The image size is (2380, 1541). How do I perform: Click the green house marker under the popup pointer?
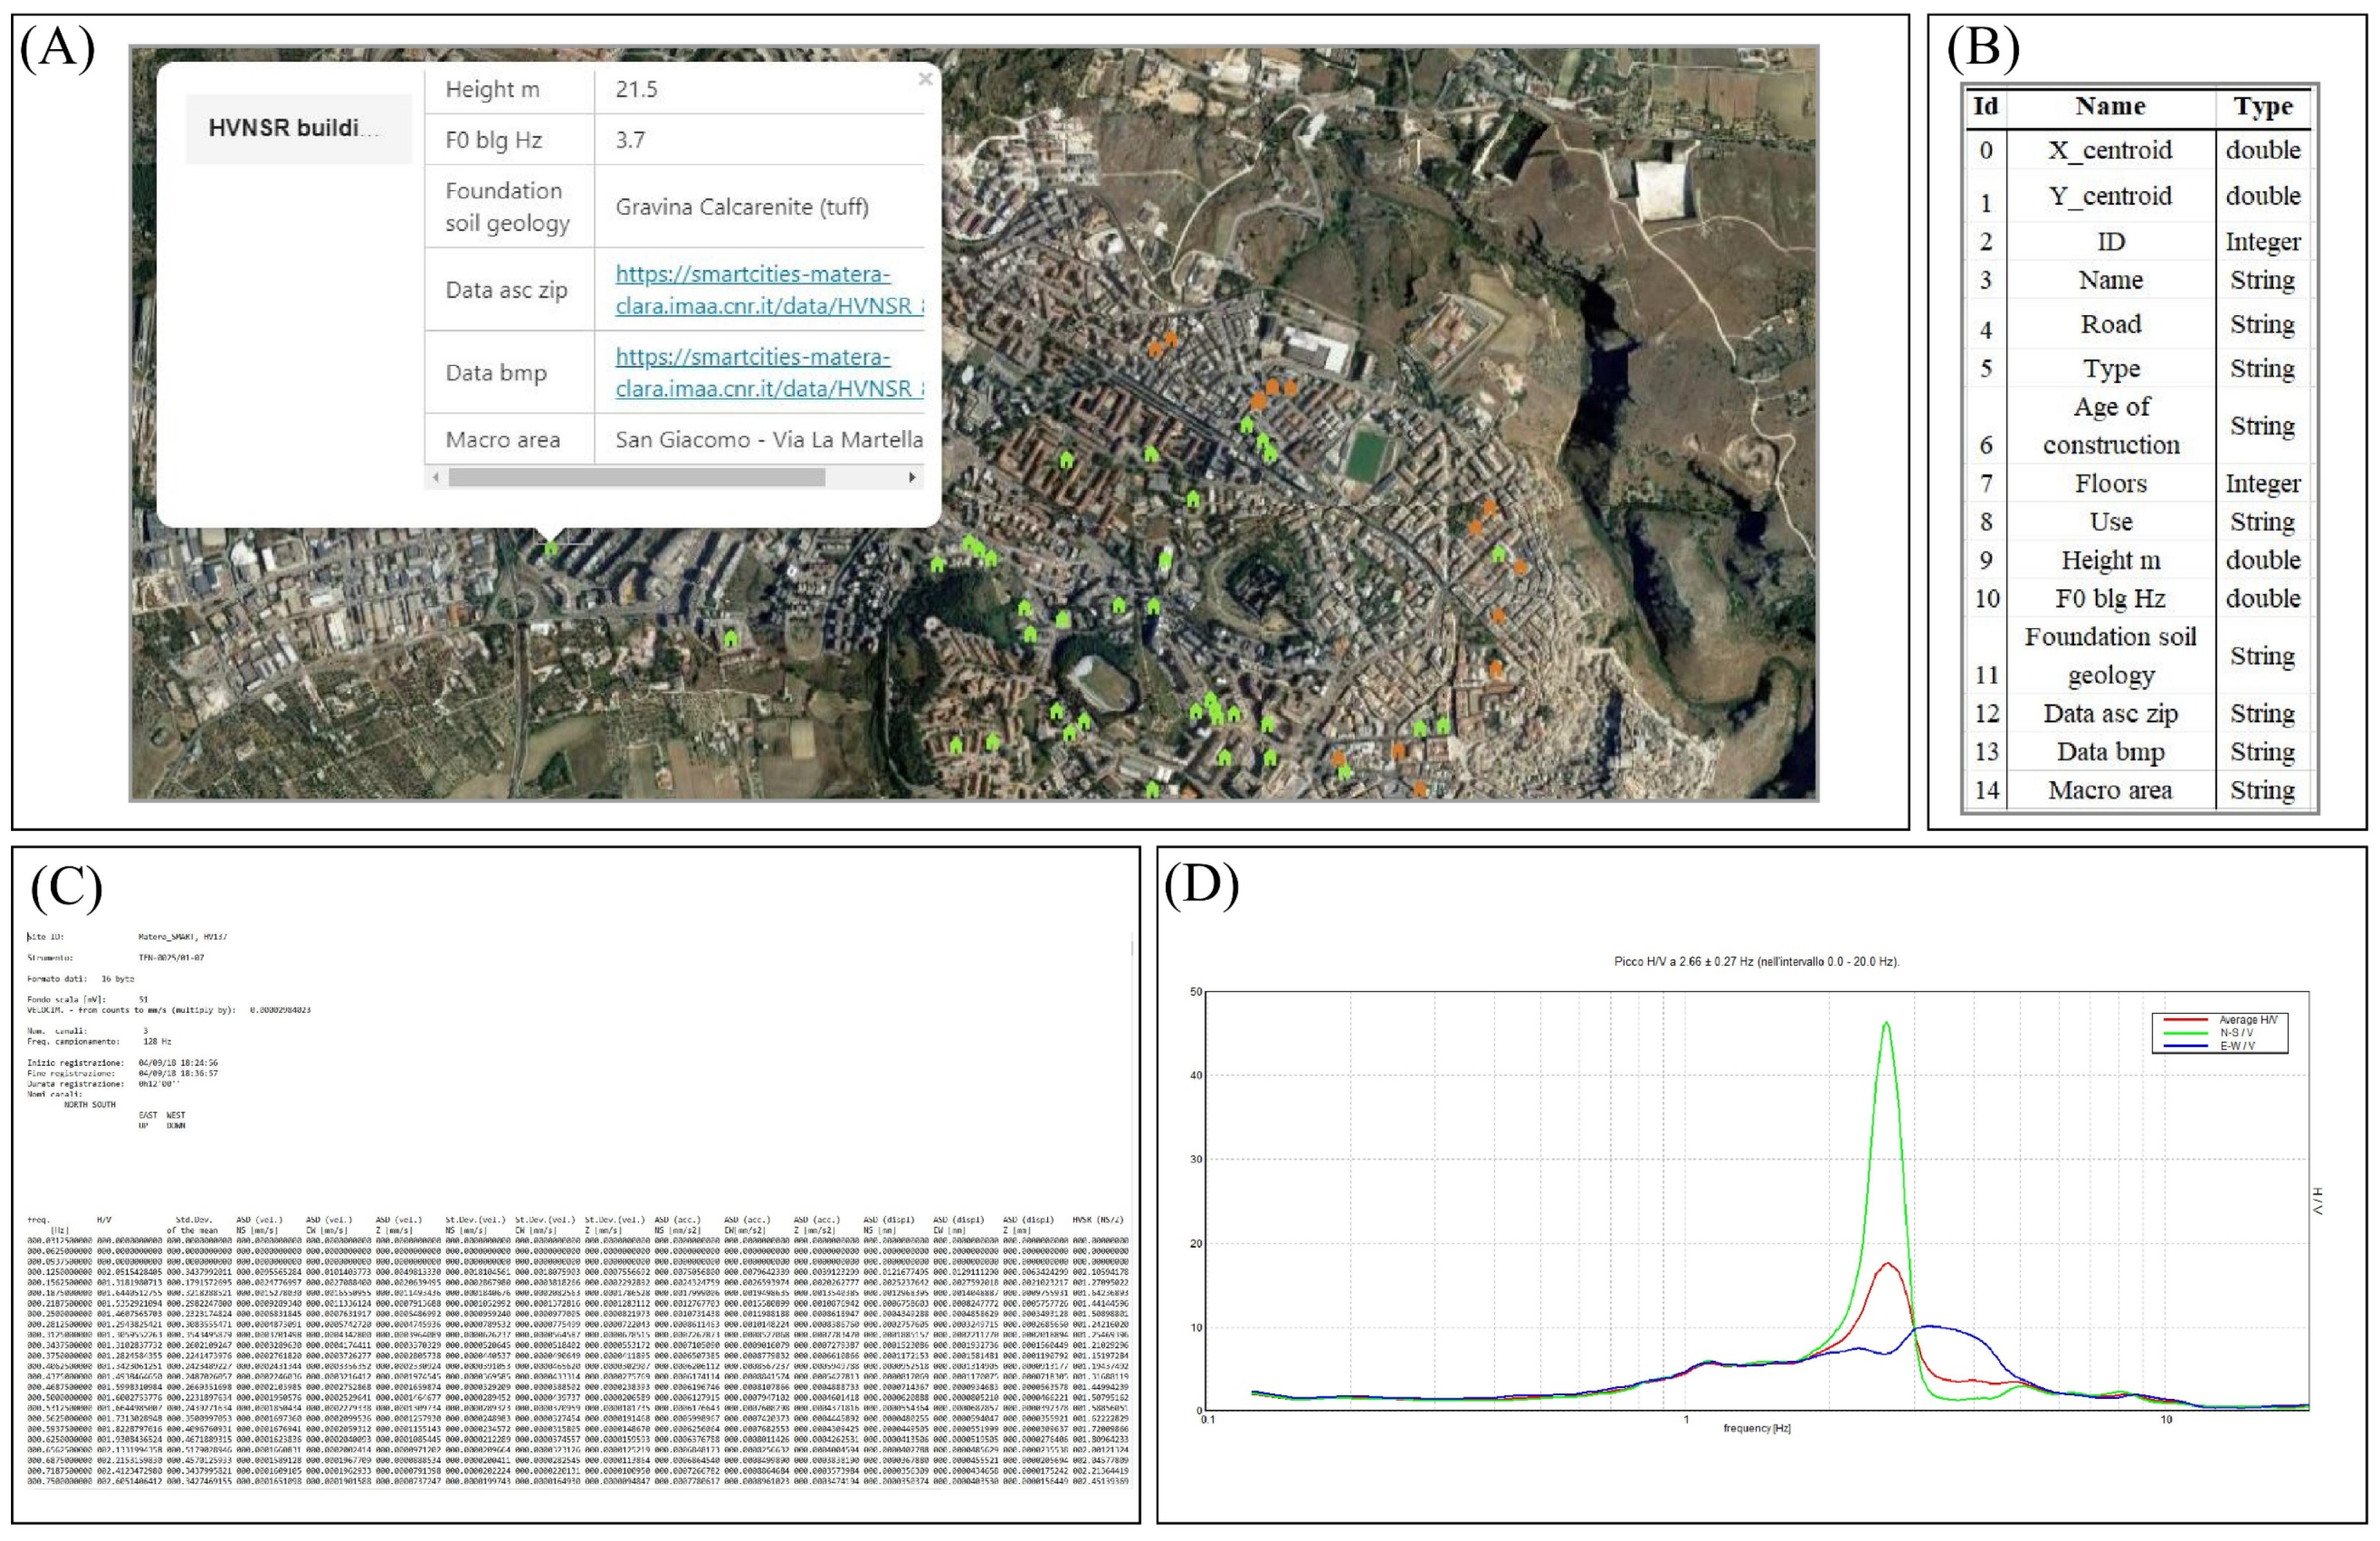click(551, 547)
